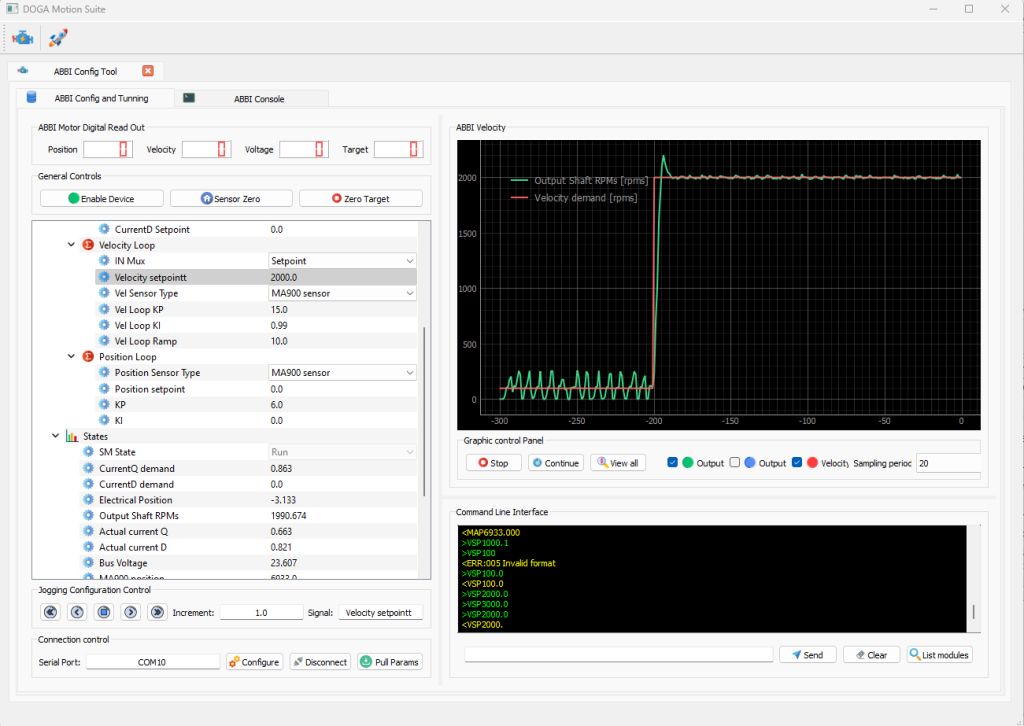Select the CurrentQ demand row
The width and height of the screenshot is (1024, 726).
coord(248,468)
